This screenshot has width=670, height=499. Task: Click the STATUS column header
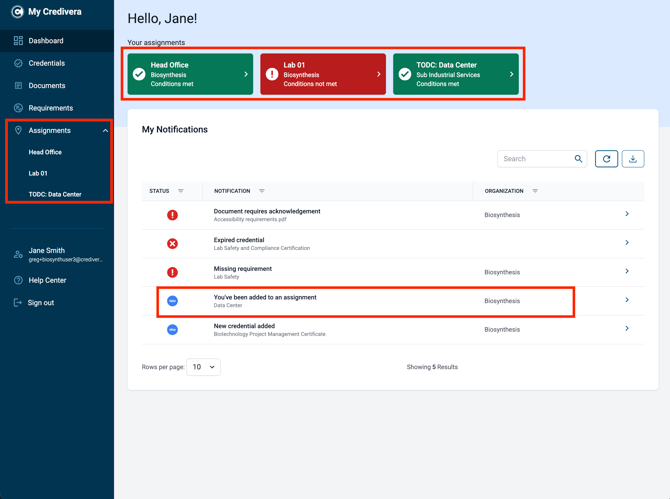pos(159,191)
